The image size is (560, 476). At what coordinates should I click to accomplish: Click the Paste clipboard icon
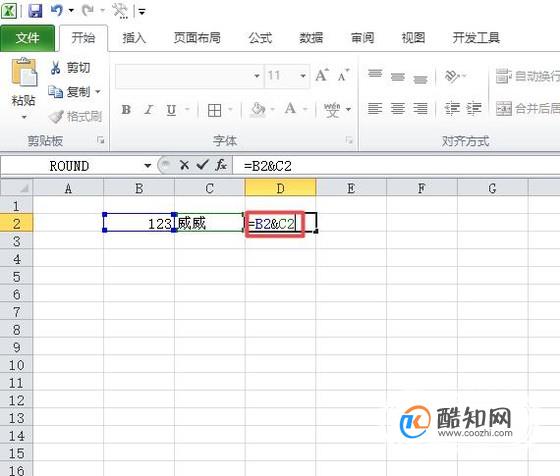tap(24, 72)
